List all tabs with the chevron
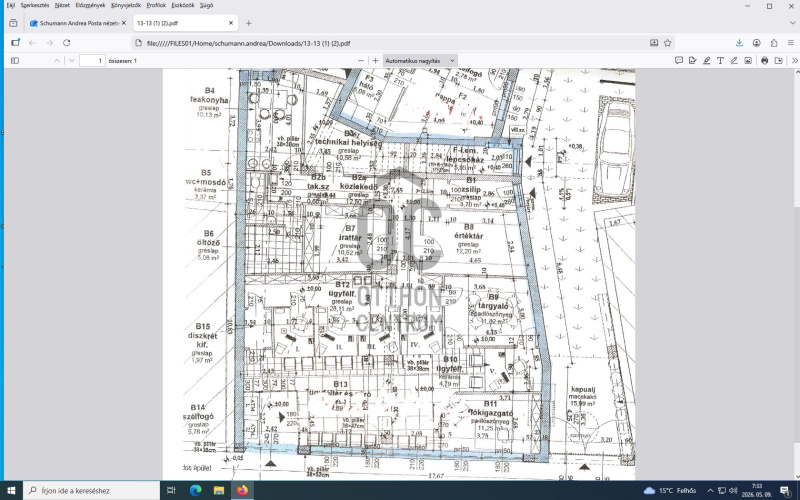Screen dimensions: 800x500 click(x=792, y=23)
